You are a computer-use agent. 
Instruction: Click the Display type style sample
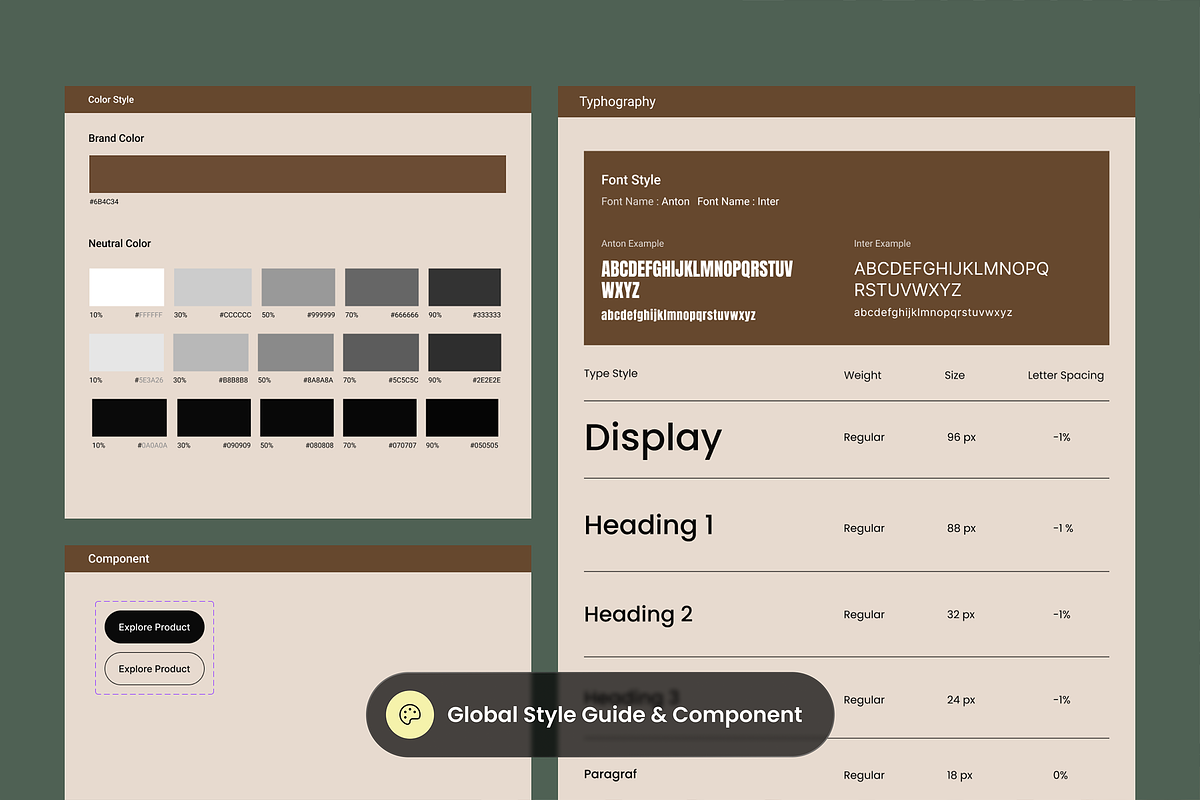click(653, 439)
